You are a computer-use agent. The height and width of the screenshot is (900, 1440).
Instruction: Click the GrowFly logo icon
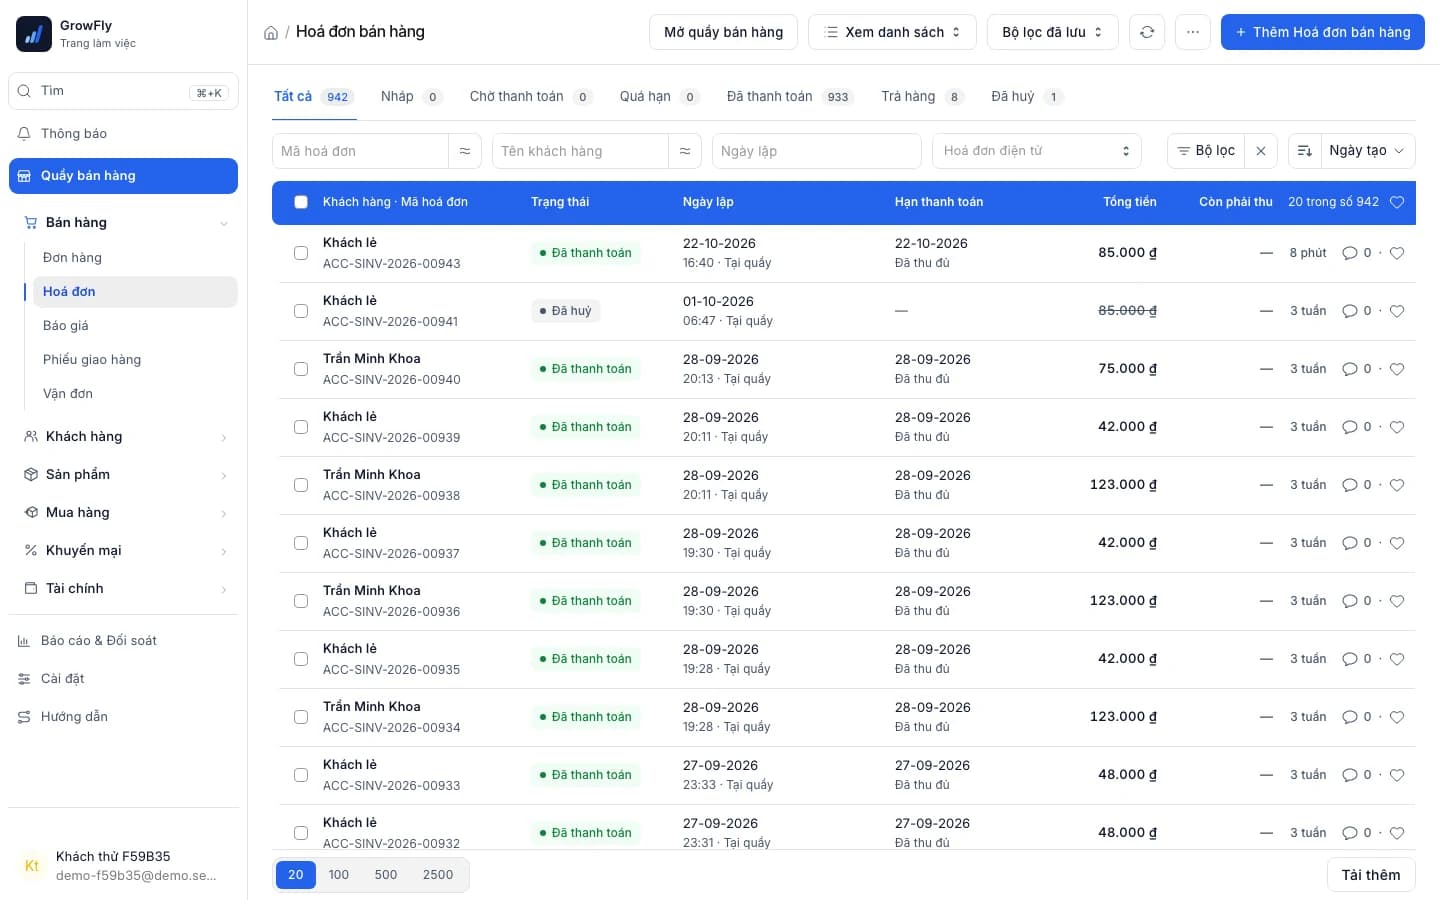click(34, 34)
